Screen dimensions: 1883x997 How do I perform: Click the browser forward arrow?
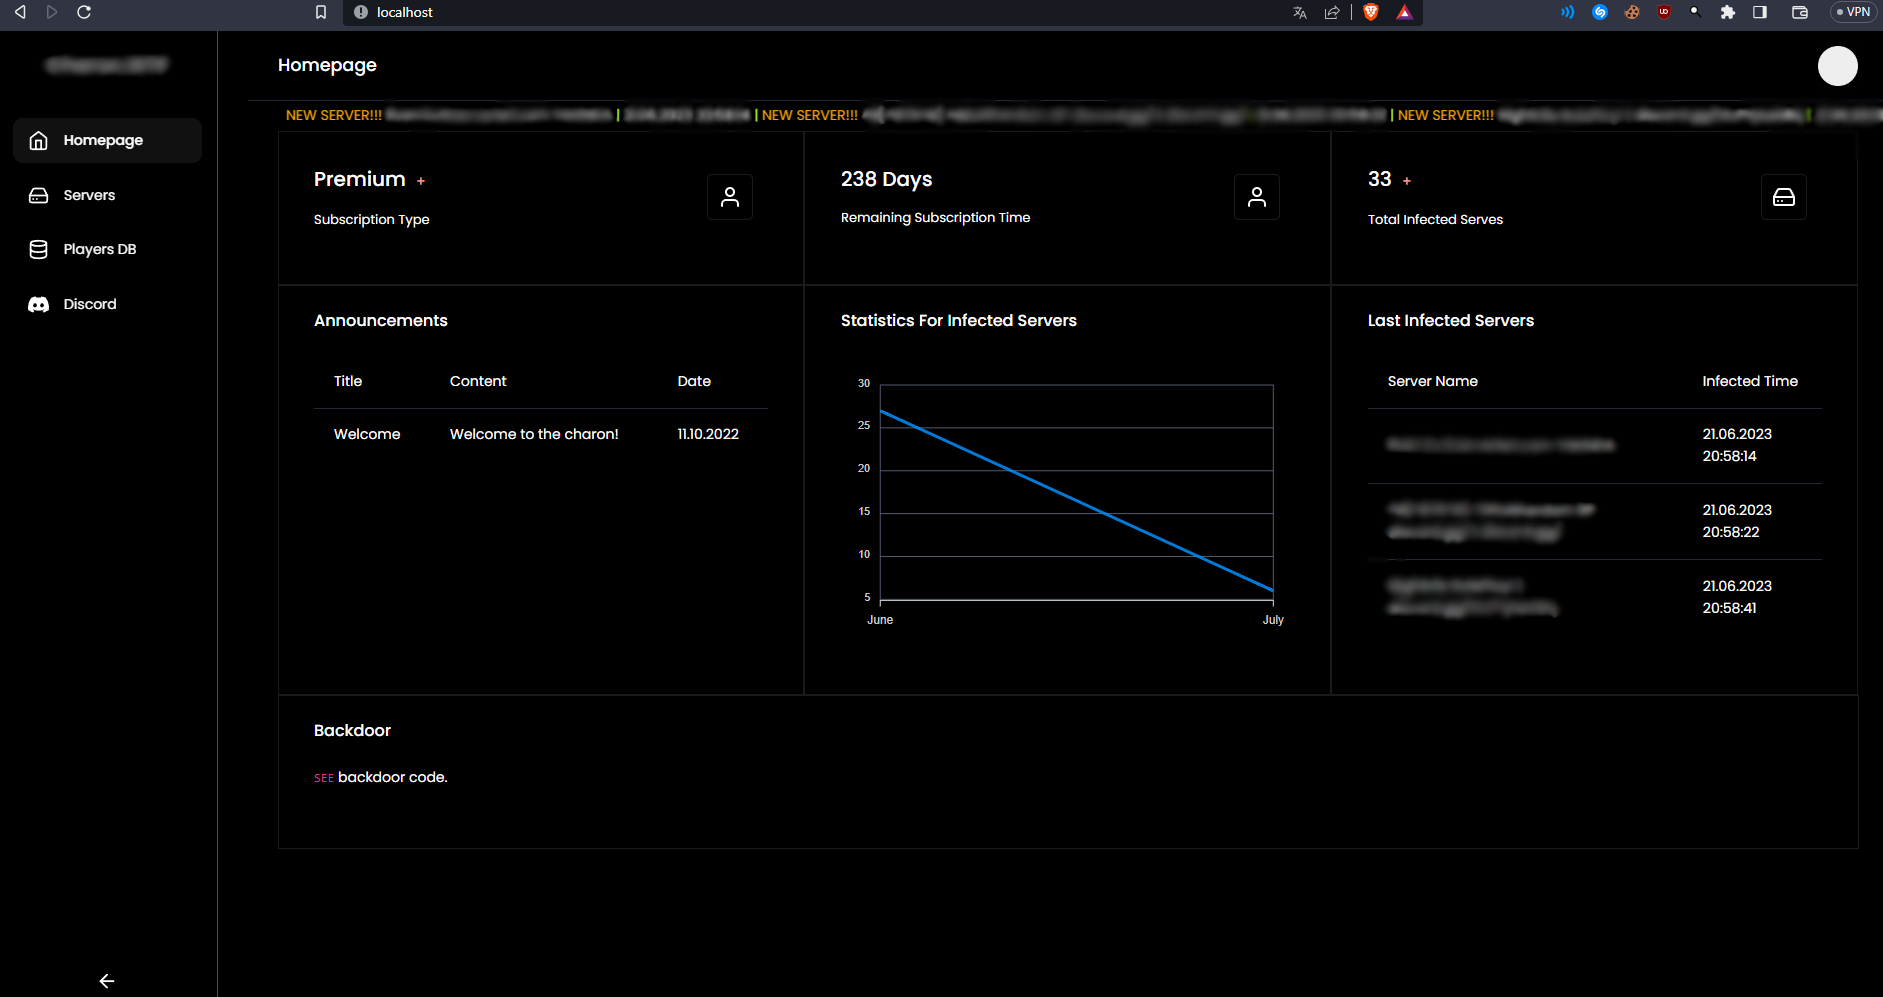[52, 12]
